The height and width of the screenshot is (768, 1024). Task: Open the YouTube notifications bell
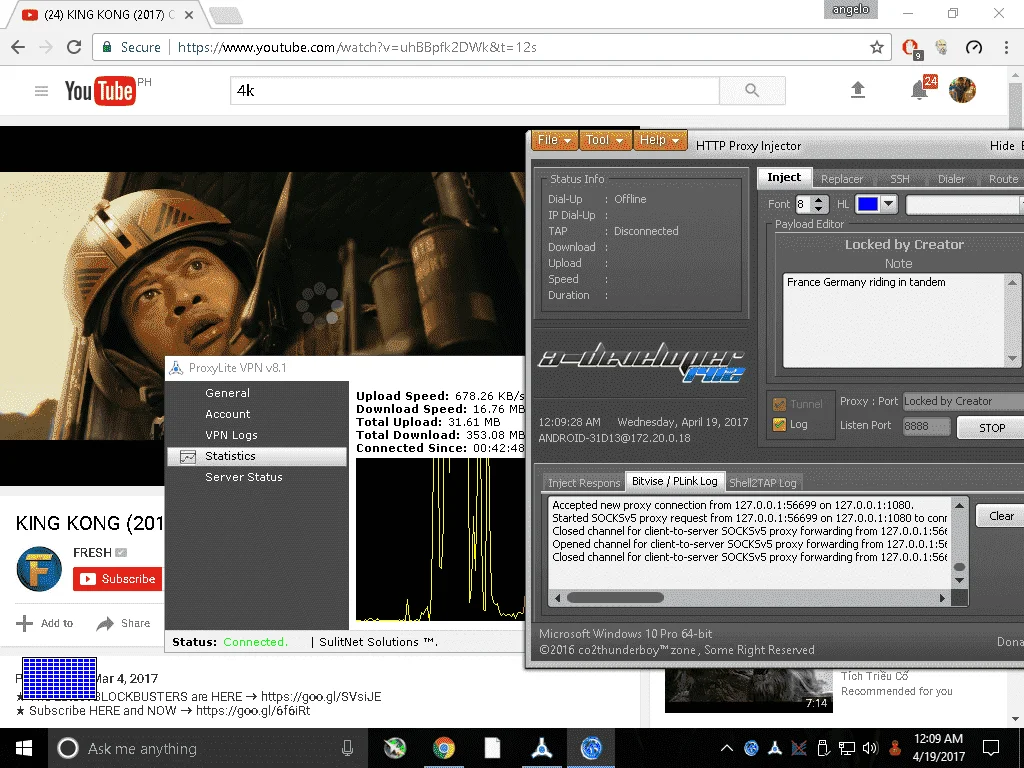click(x=920, y=90)
